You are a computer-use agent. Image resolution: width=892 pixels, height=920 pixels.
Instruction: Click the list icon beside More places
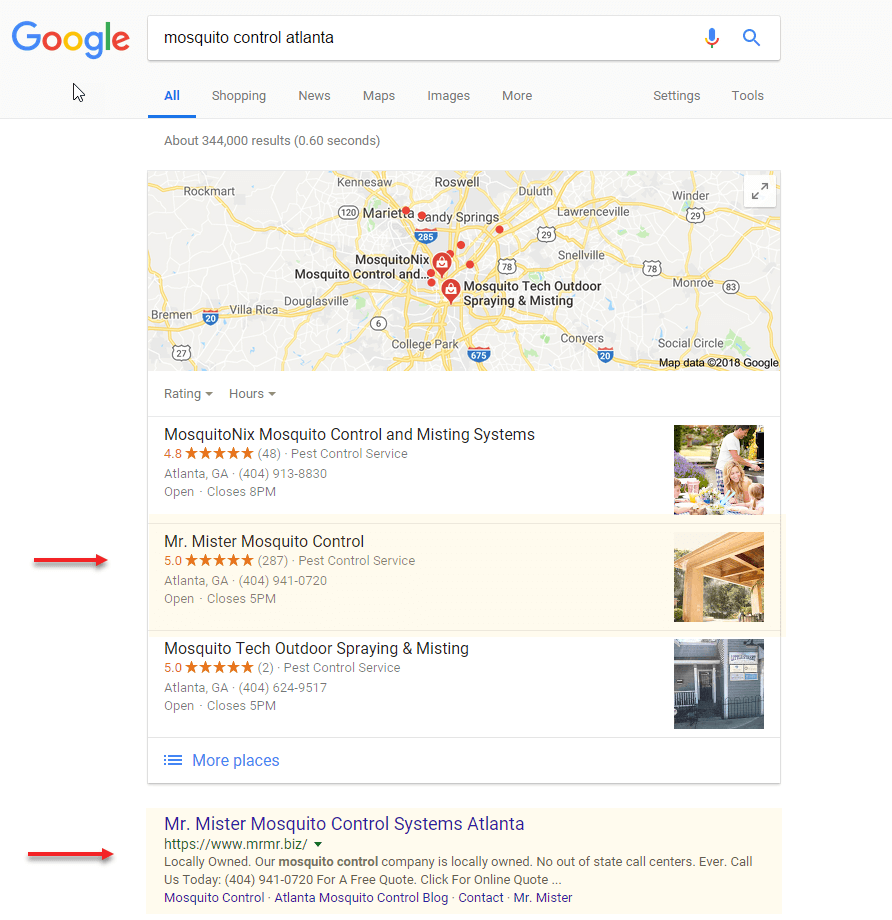(x=173, y=760)
